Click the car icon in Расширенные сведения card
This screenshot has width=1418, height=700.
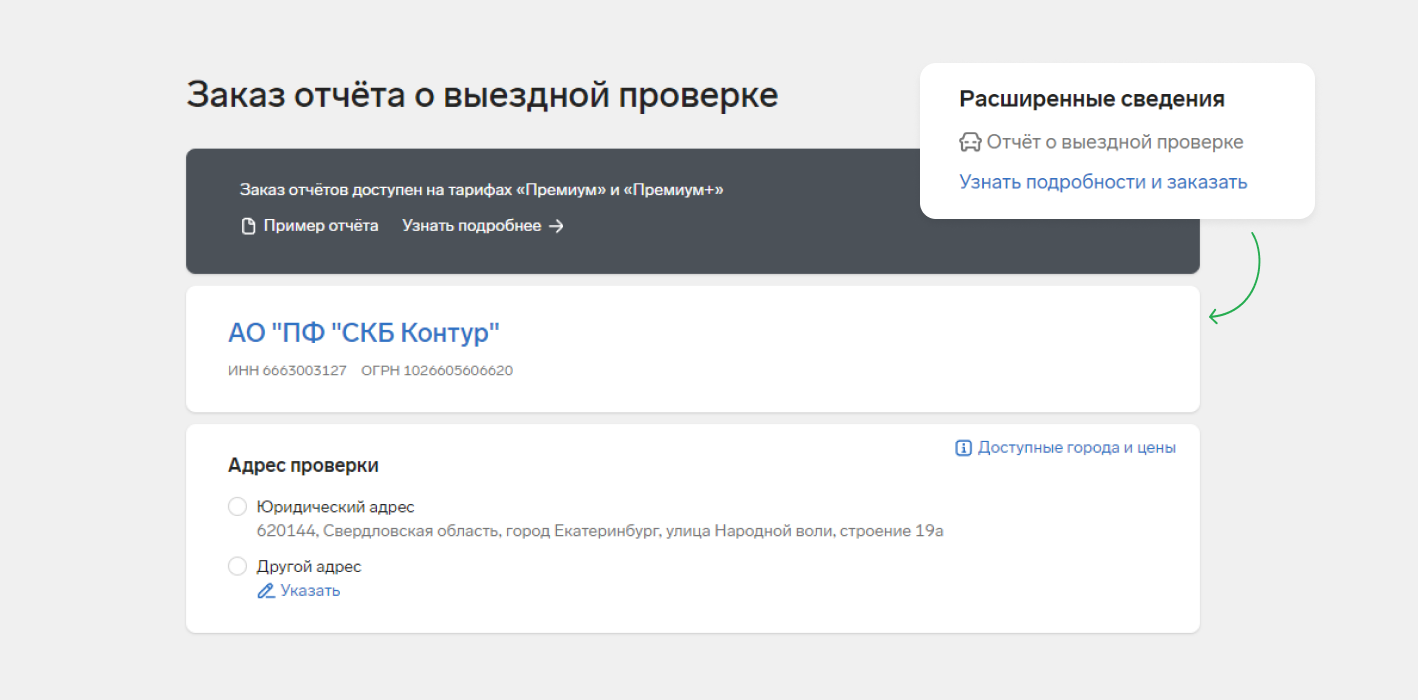970,142
